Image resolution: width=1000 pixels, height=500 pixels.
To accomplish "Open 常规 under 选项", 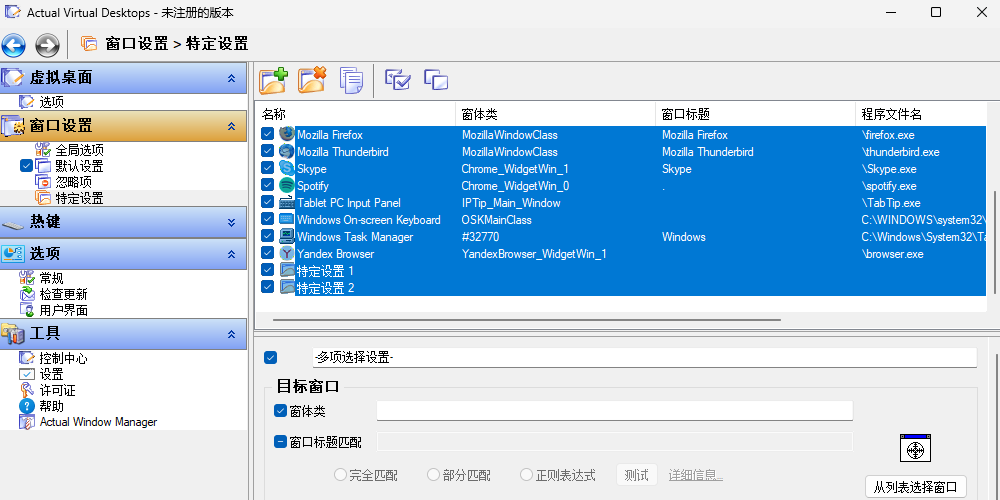I will coord(52,278).
